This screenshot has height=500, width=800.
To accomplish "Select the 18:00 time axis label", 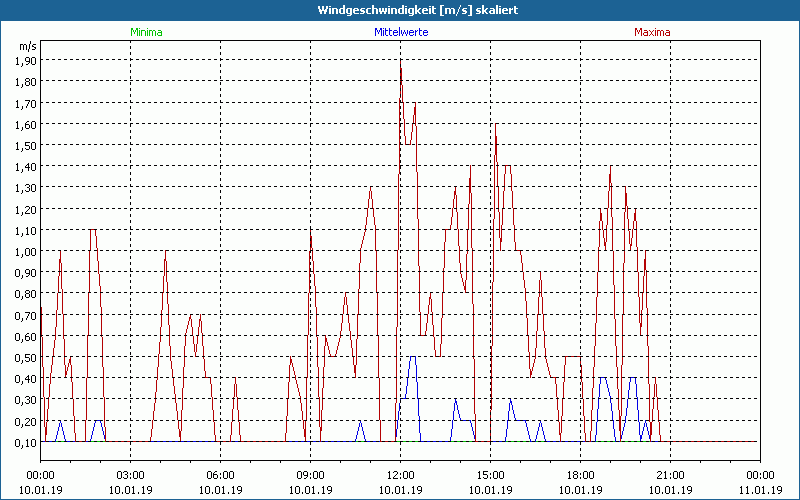I will click(580, 475).
